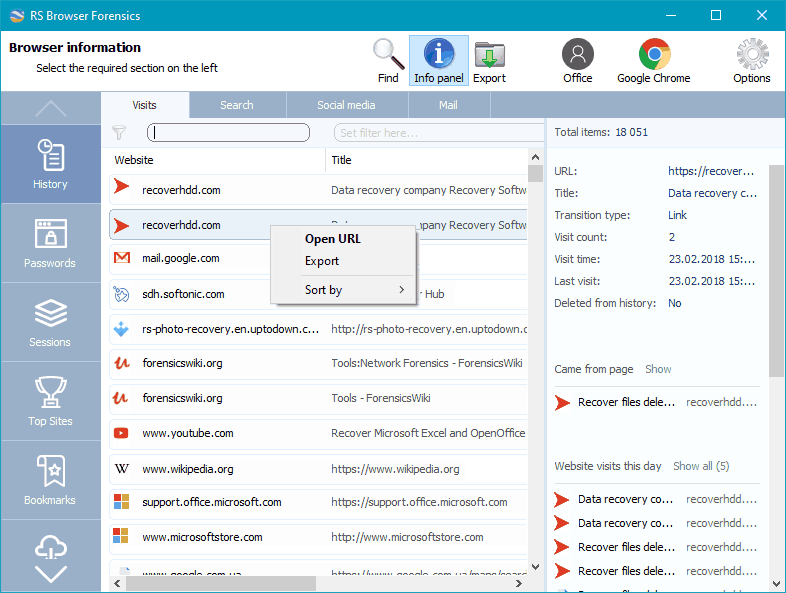Select the forensicswiki.org 'Tools - ForensicsWiki' row

(319, 399)
